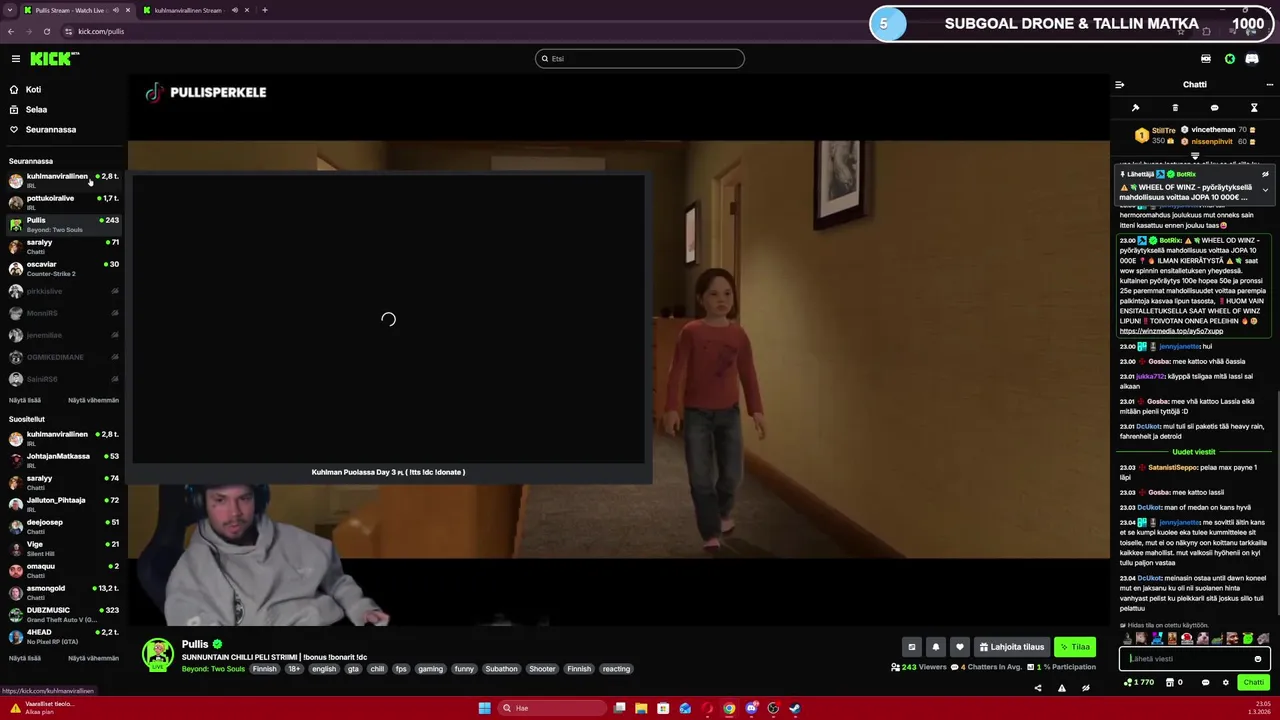Open the channel points 1 770 indicator
This screenshot has width=1280, height=720.
coord(1139,682)
